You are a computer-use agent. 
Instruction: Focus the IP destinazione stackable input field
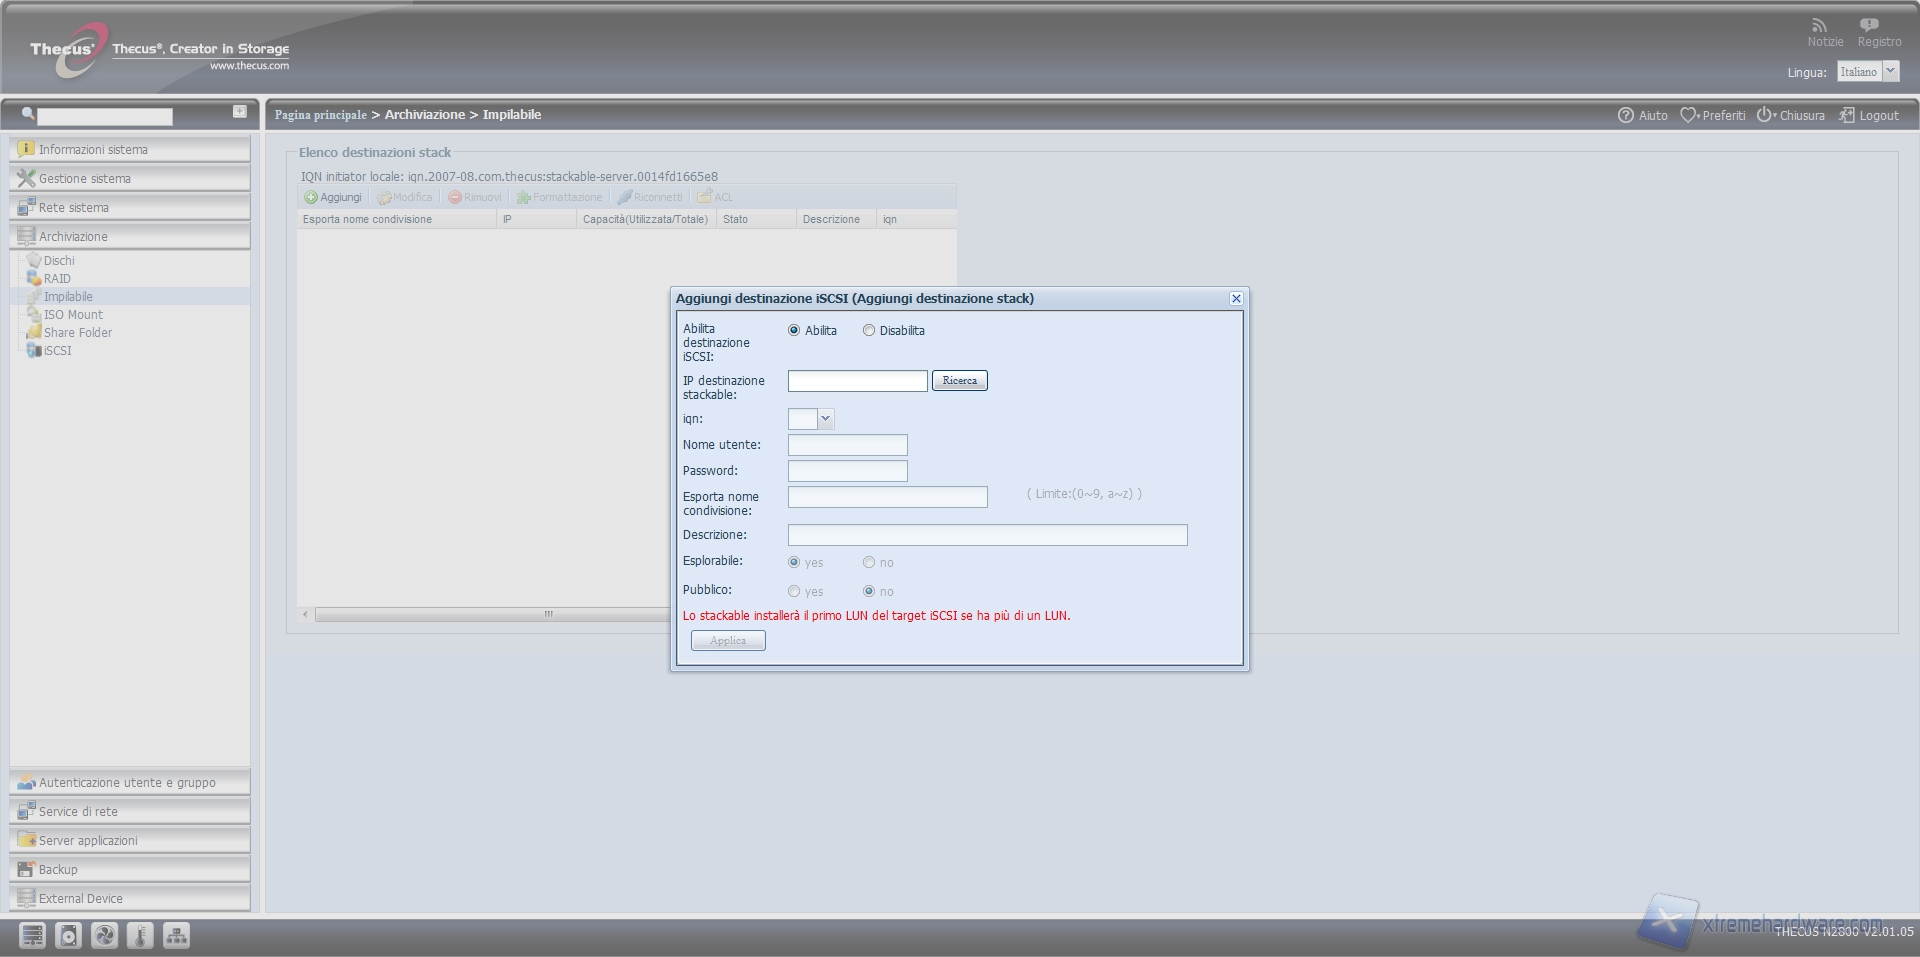click(x=857, y=381)
